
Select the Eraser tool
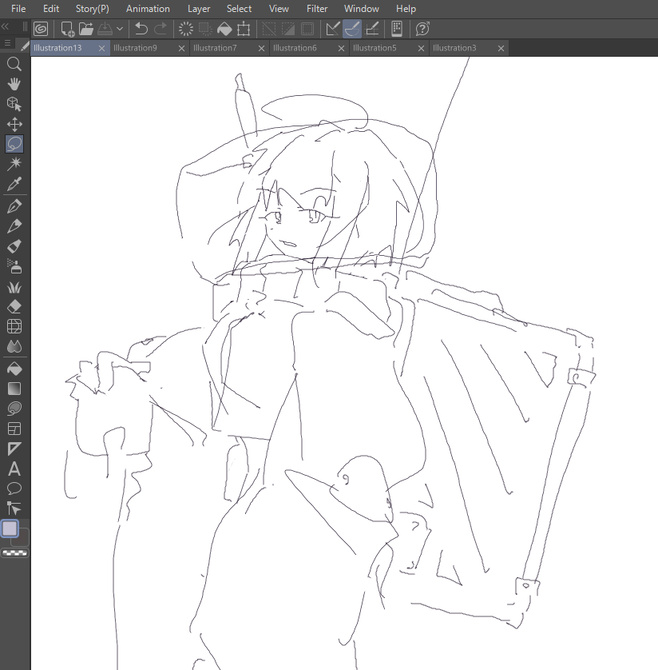tap(14, 306)
